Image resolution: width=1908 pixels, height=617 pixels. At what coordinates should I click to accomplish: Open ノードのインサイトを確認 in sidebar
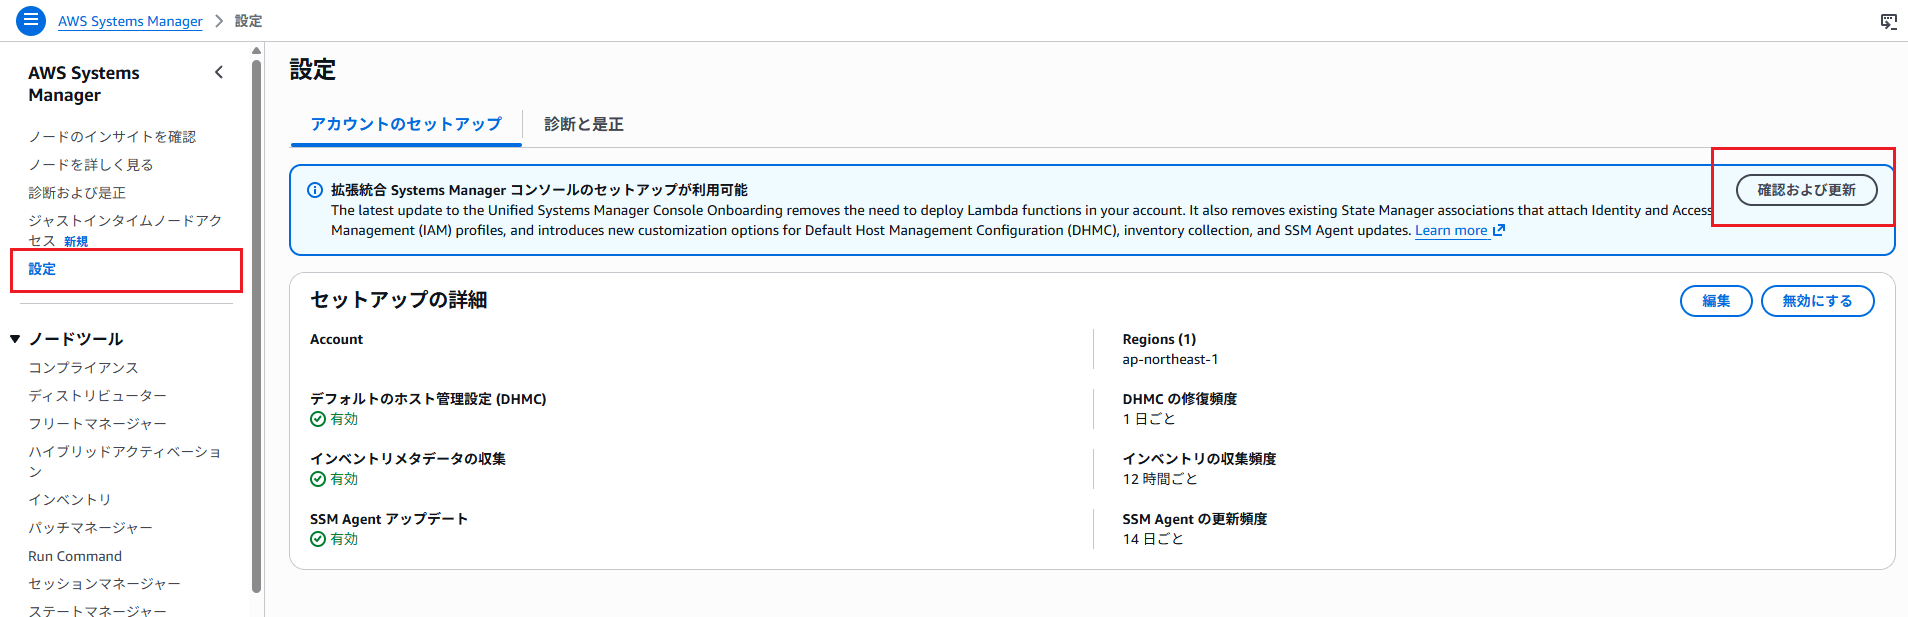coord(112,137)
